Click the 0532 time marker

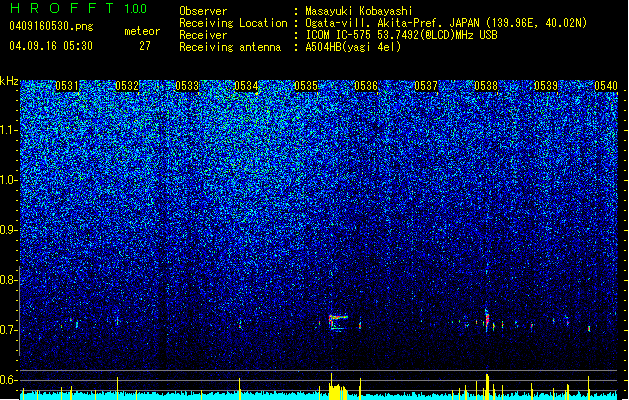point(127,86)
